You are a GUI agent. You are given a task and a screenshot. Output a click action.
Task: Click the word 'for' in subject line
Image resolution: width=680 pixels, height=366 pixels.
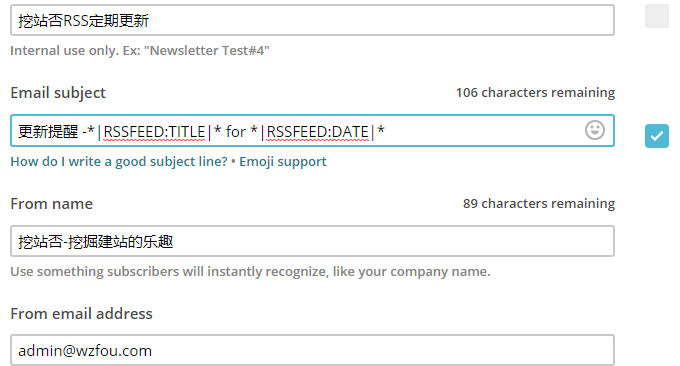(x=235, y=131)
